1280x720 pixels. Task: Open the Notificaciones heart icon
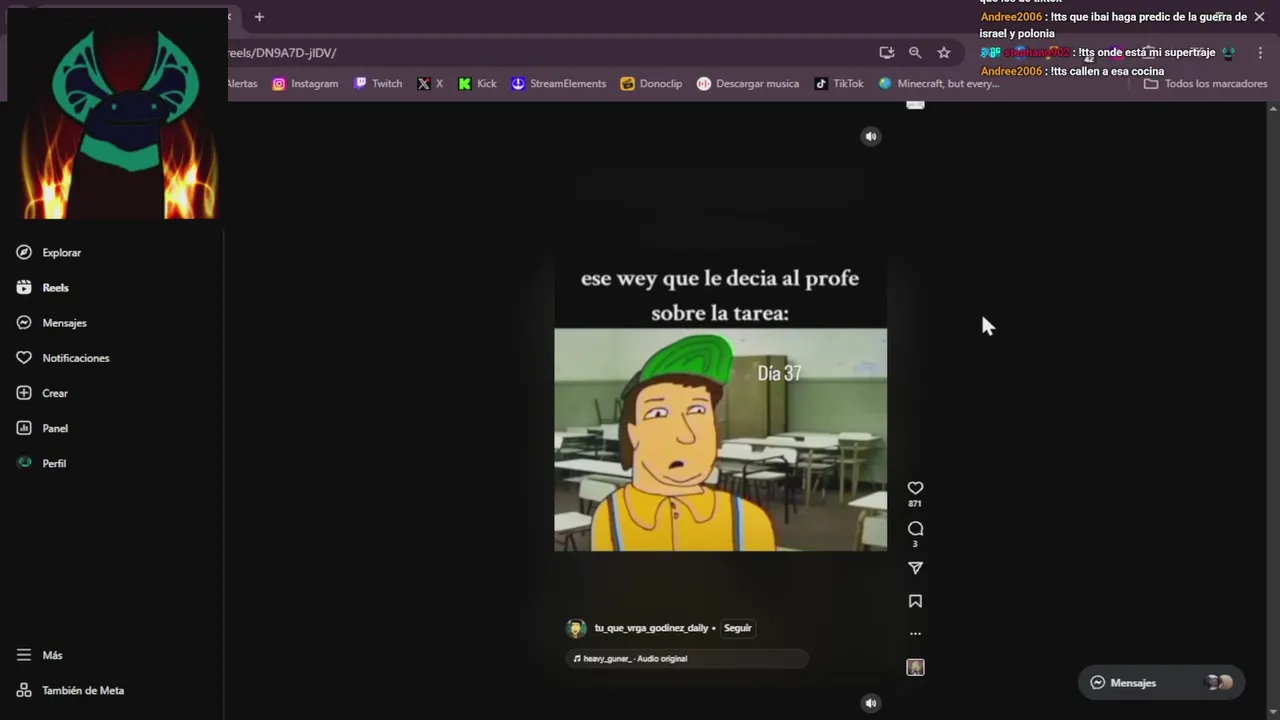click(24, 357)
